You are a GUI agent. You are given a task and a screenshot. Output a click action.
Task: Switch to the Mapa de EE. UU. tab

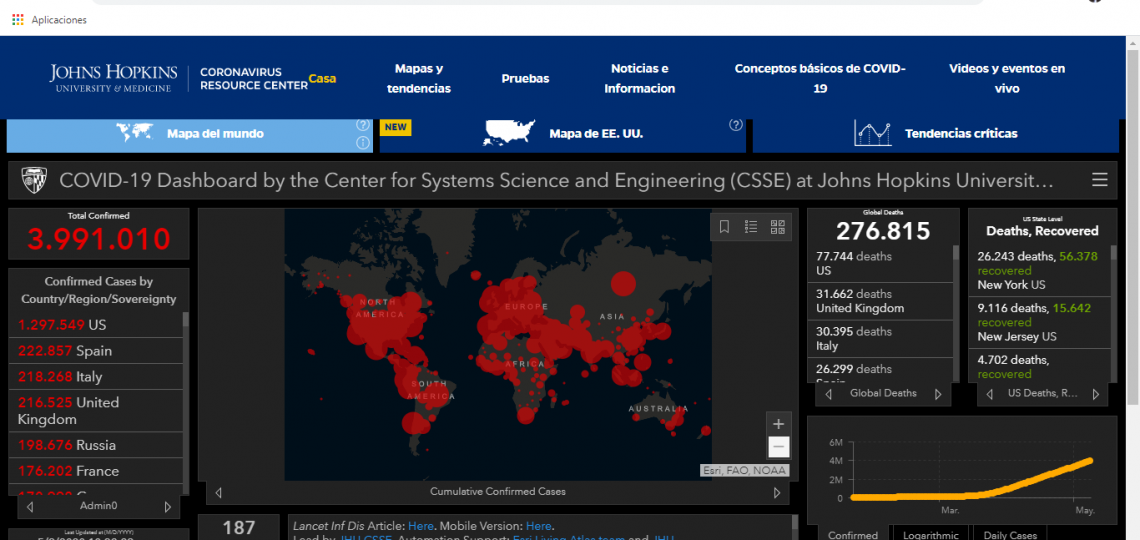click(563, 135)
